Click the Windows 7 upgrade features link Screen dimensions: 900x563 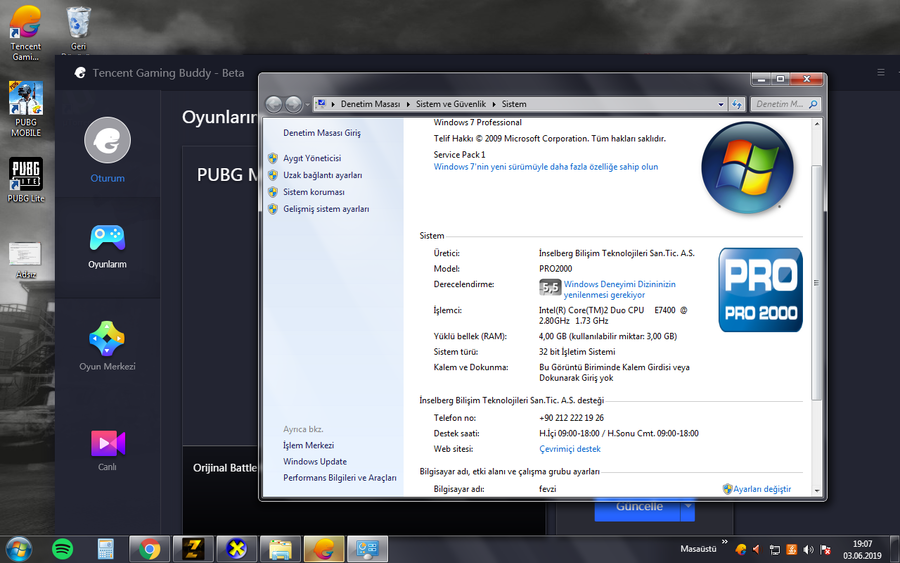click(x=545, y=166)
